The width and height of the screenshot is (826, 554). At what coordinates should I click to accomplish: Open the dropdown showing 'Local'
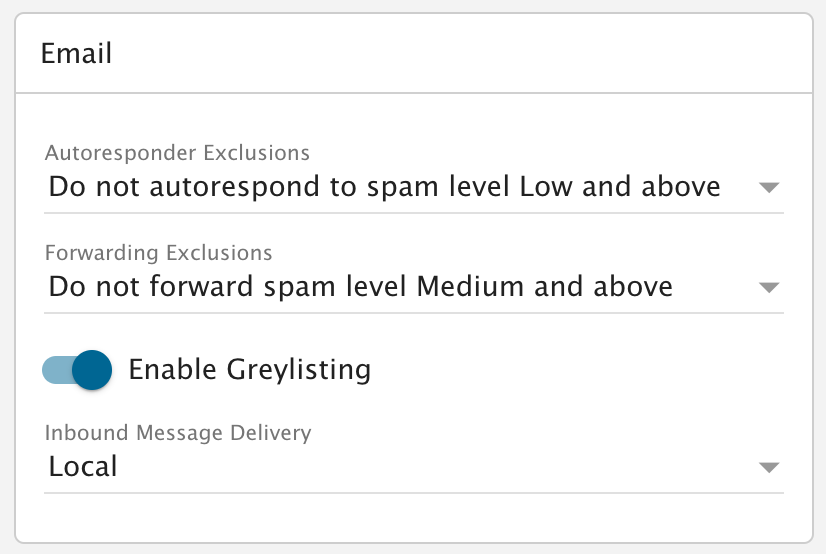(400, 467)
